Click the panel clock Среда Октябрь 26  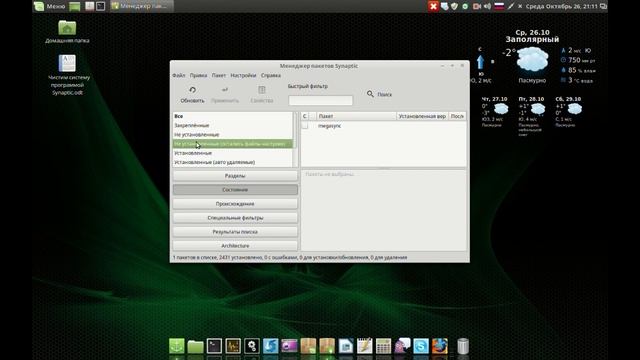[561, 6]
